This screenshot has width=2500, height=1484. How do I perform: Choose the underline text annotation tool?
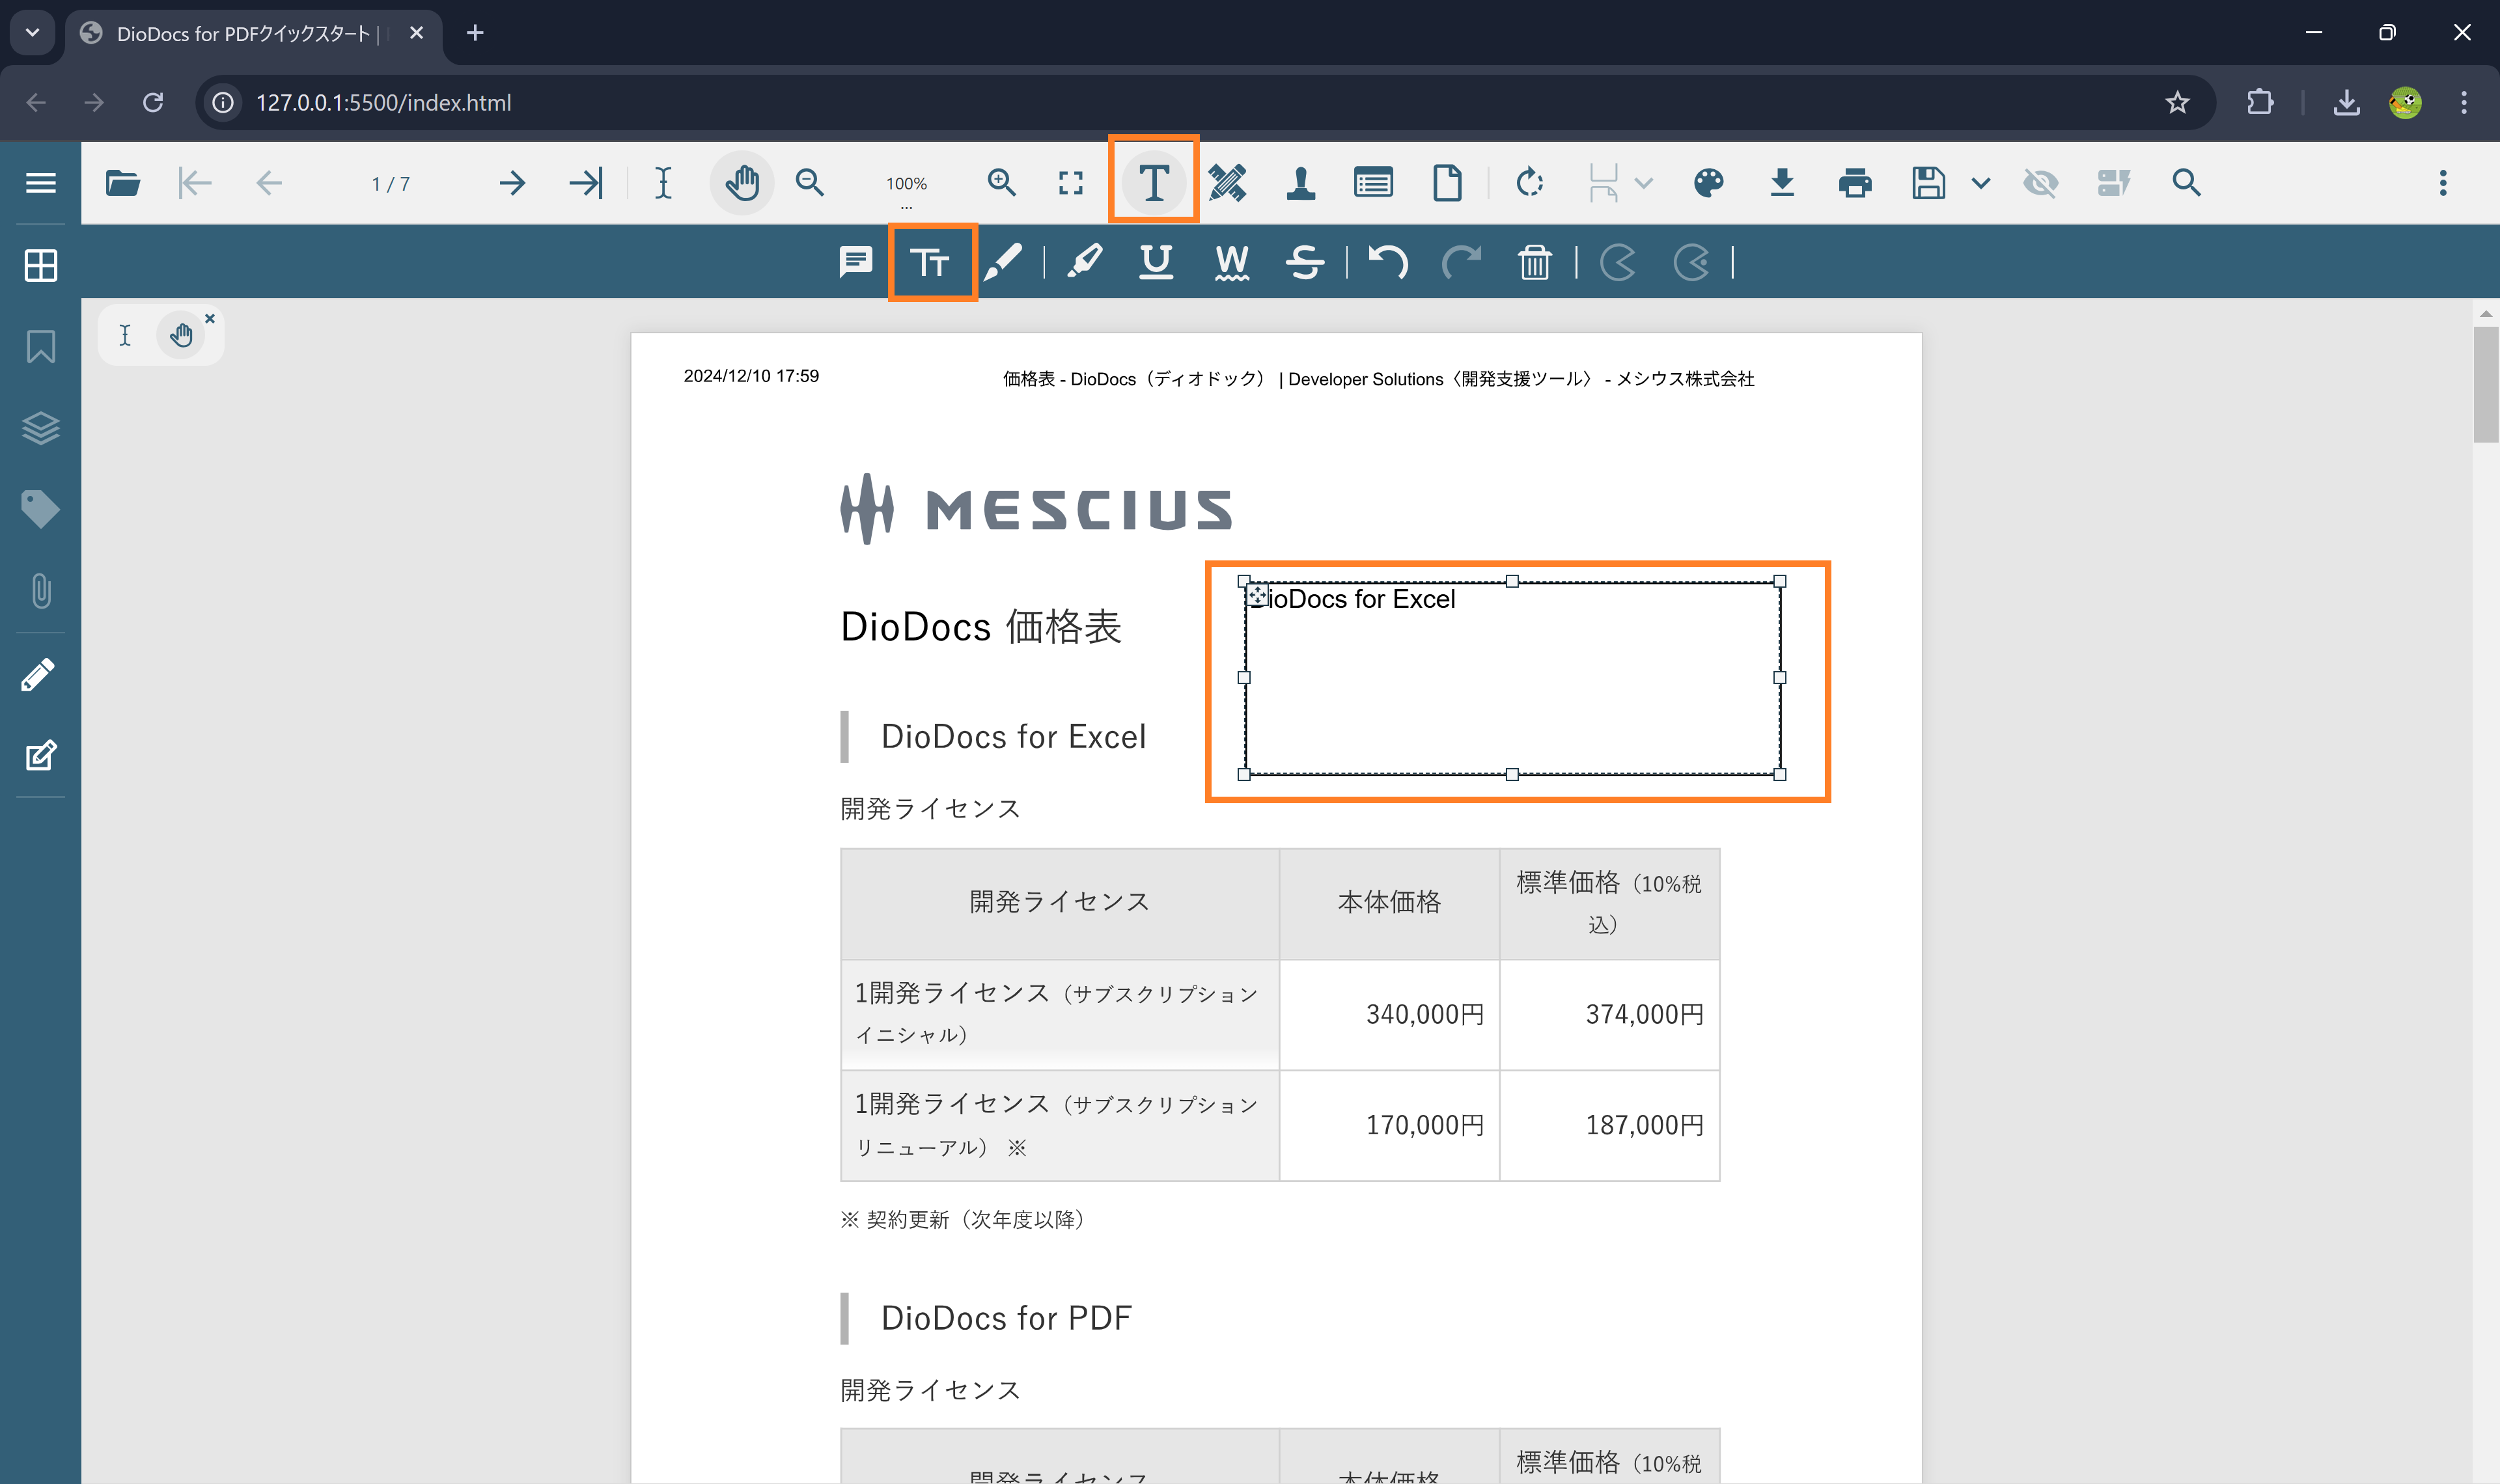(x=1157, y=263)
